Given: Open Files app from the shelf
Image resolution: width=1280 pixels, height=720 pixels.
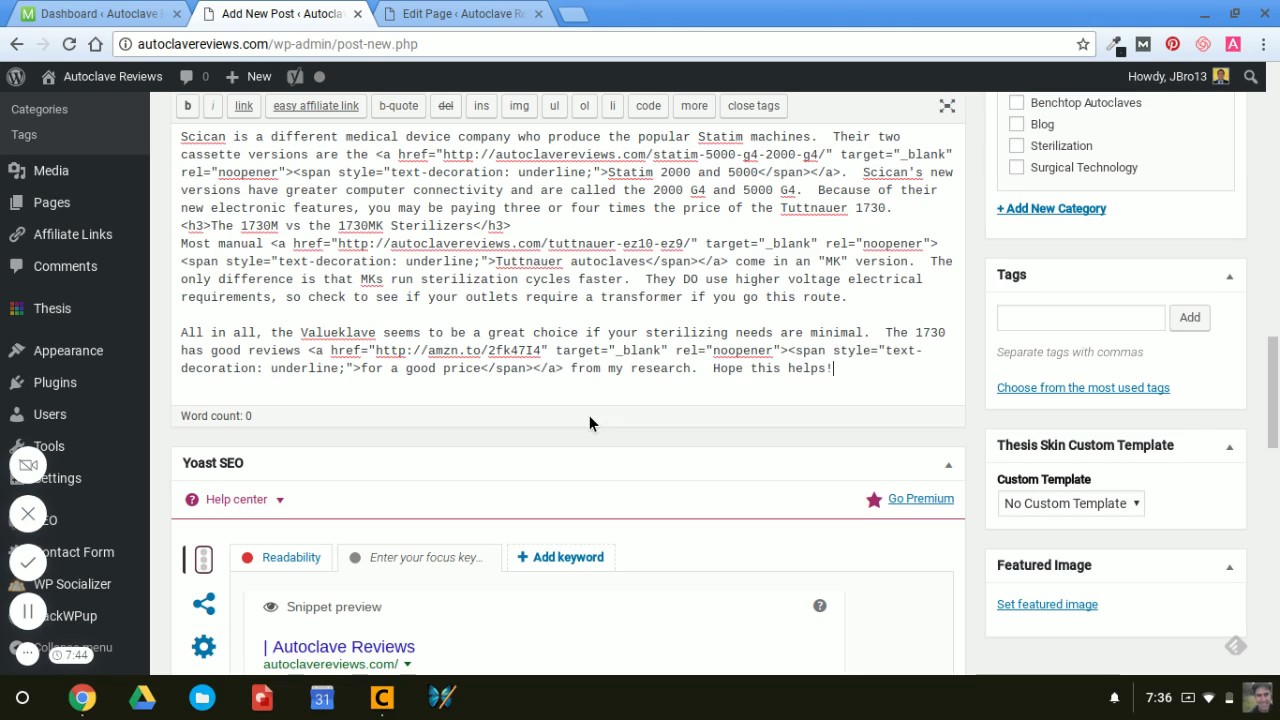Looking at the screenshot, I should 202,698.
